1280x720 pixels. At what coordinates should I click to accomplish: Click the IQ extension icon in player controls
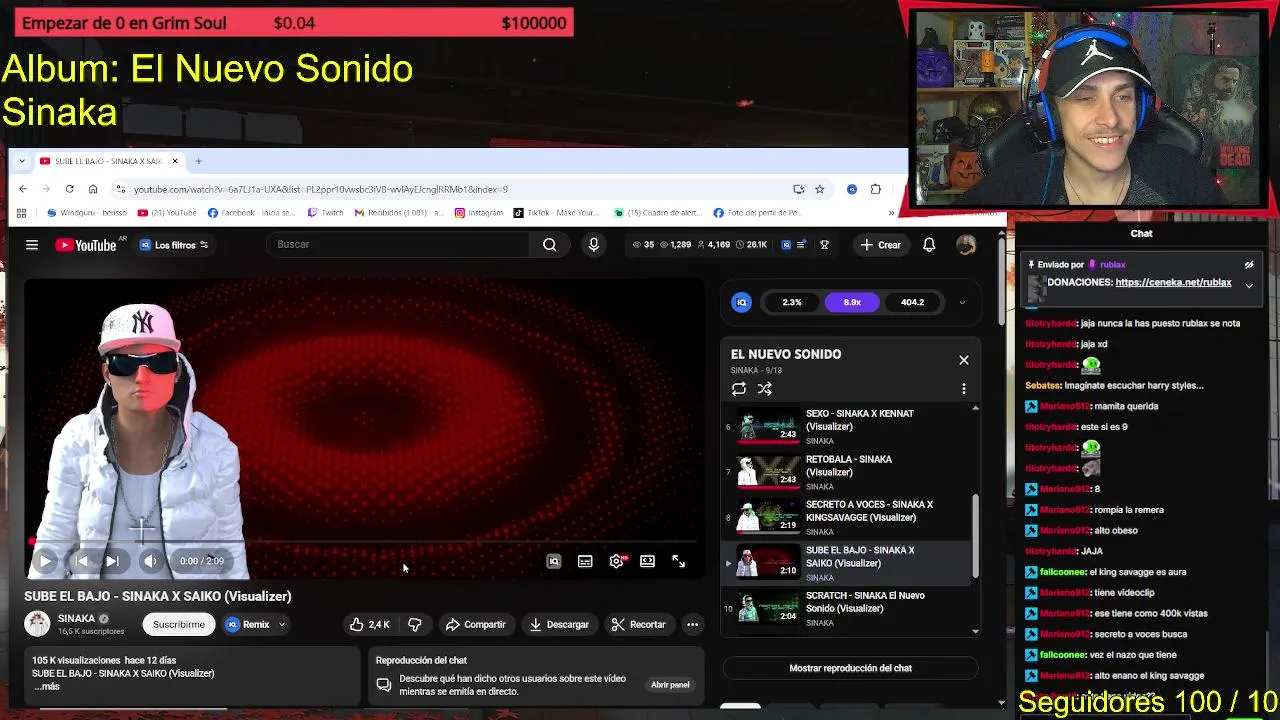pyautogui.click(x=554, y=561)
